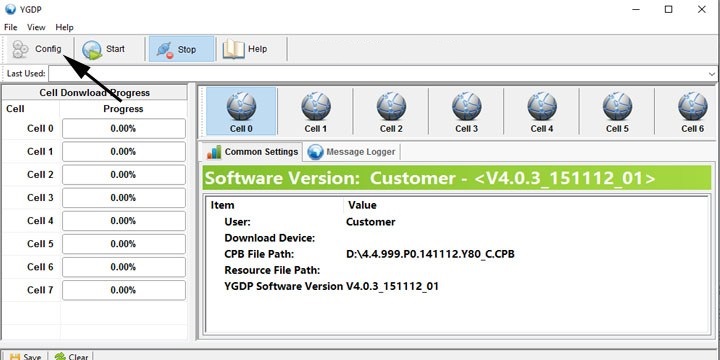Open the Config settings toolbar button

(x=39, y=49)
